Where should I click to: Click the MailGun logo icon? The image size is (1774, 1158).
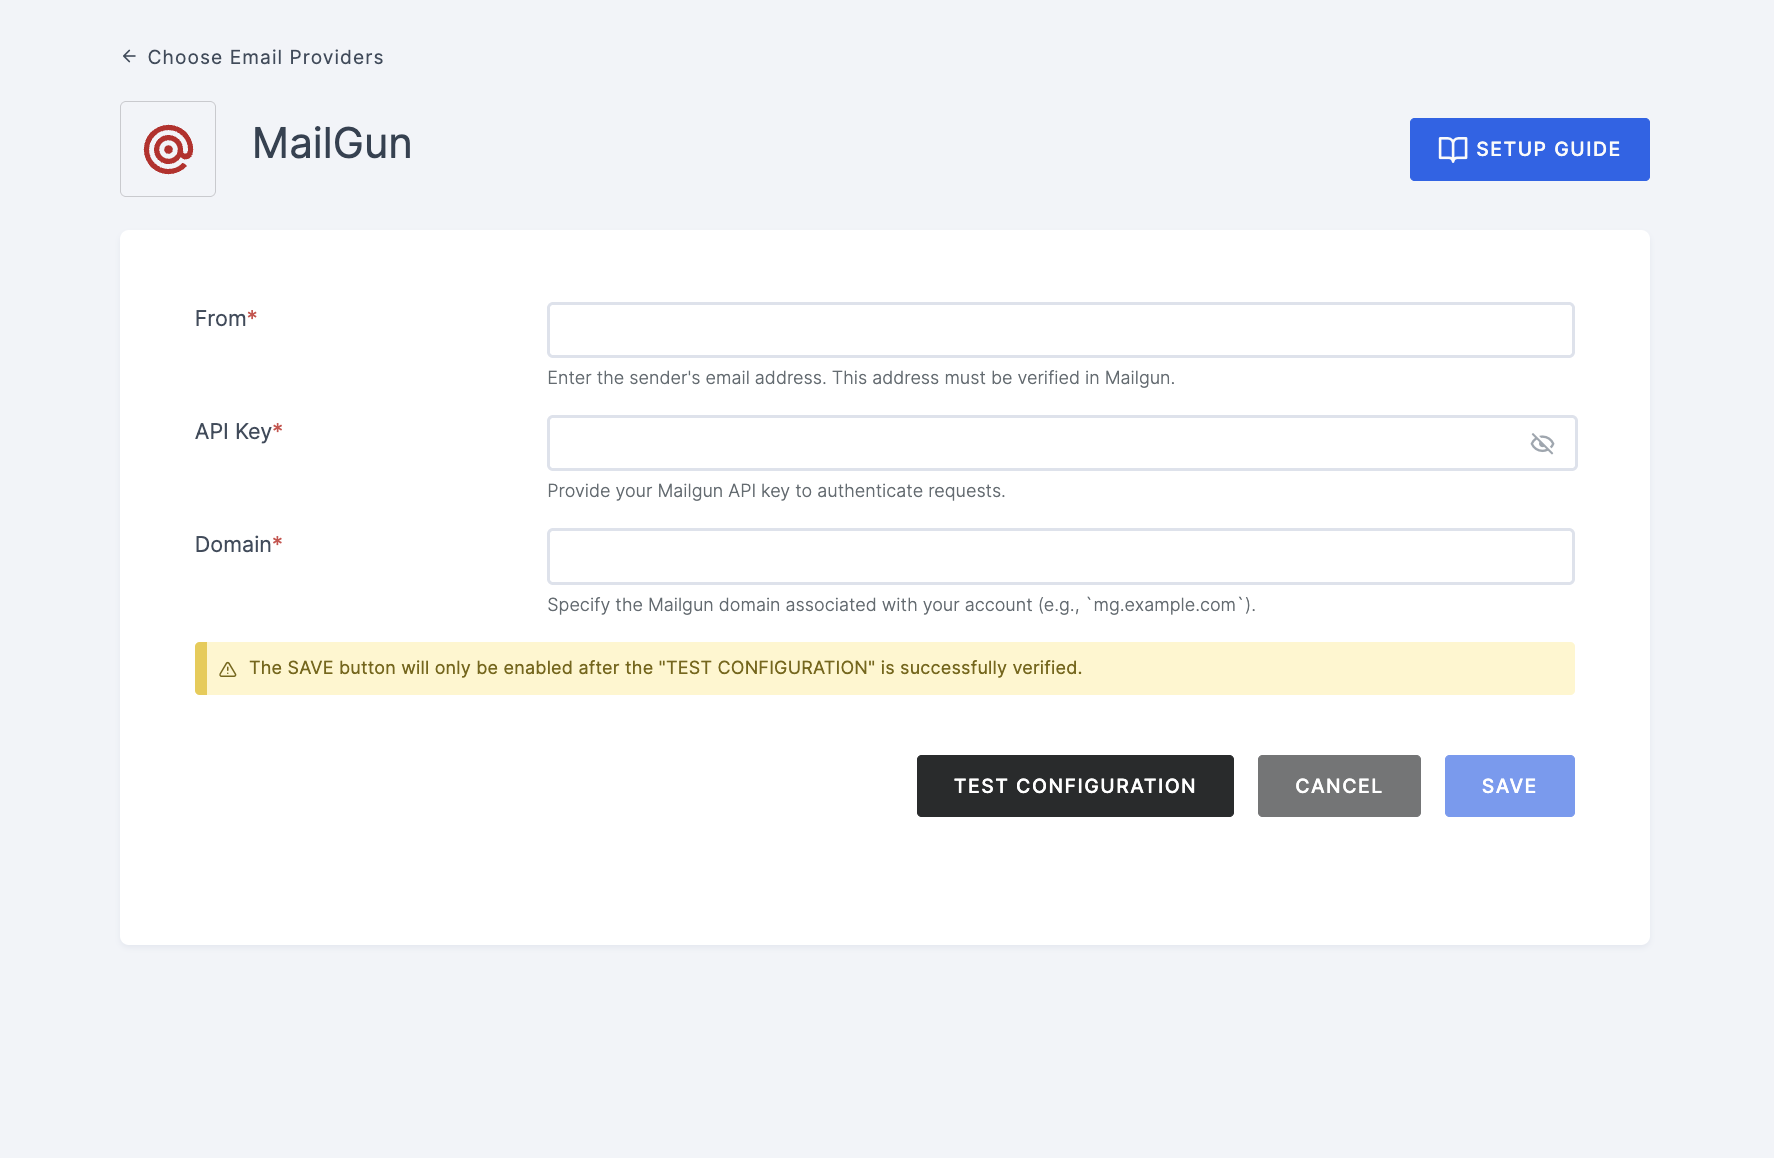tap(168, 149)
